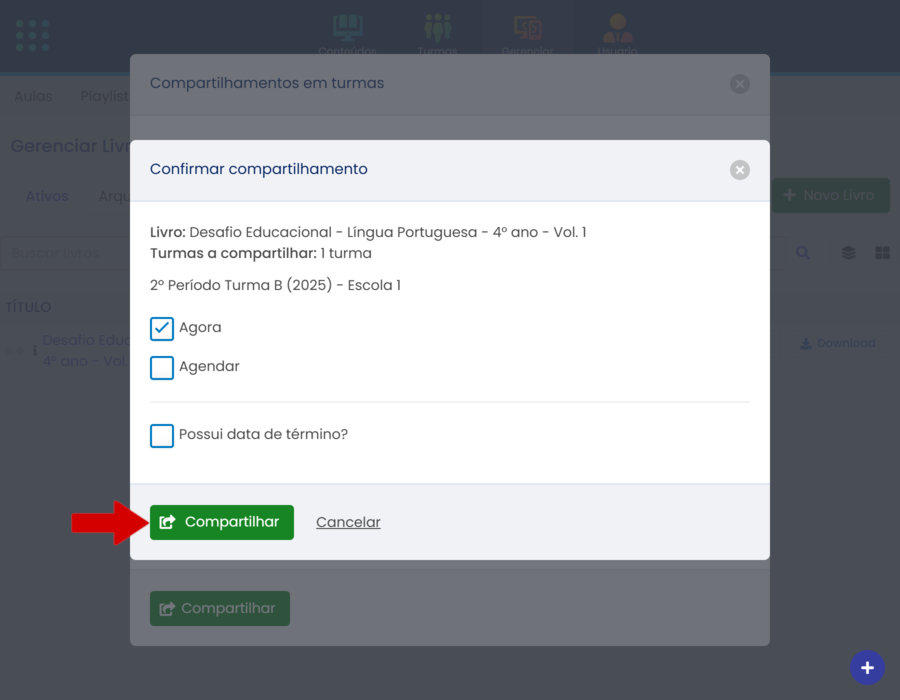Screen dimensions: 900x700
Task: Click the dotted grid app logo
Action: pos(33,35)
